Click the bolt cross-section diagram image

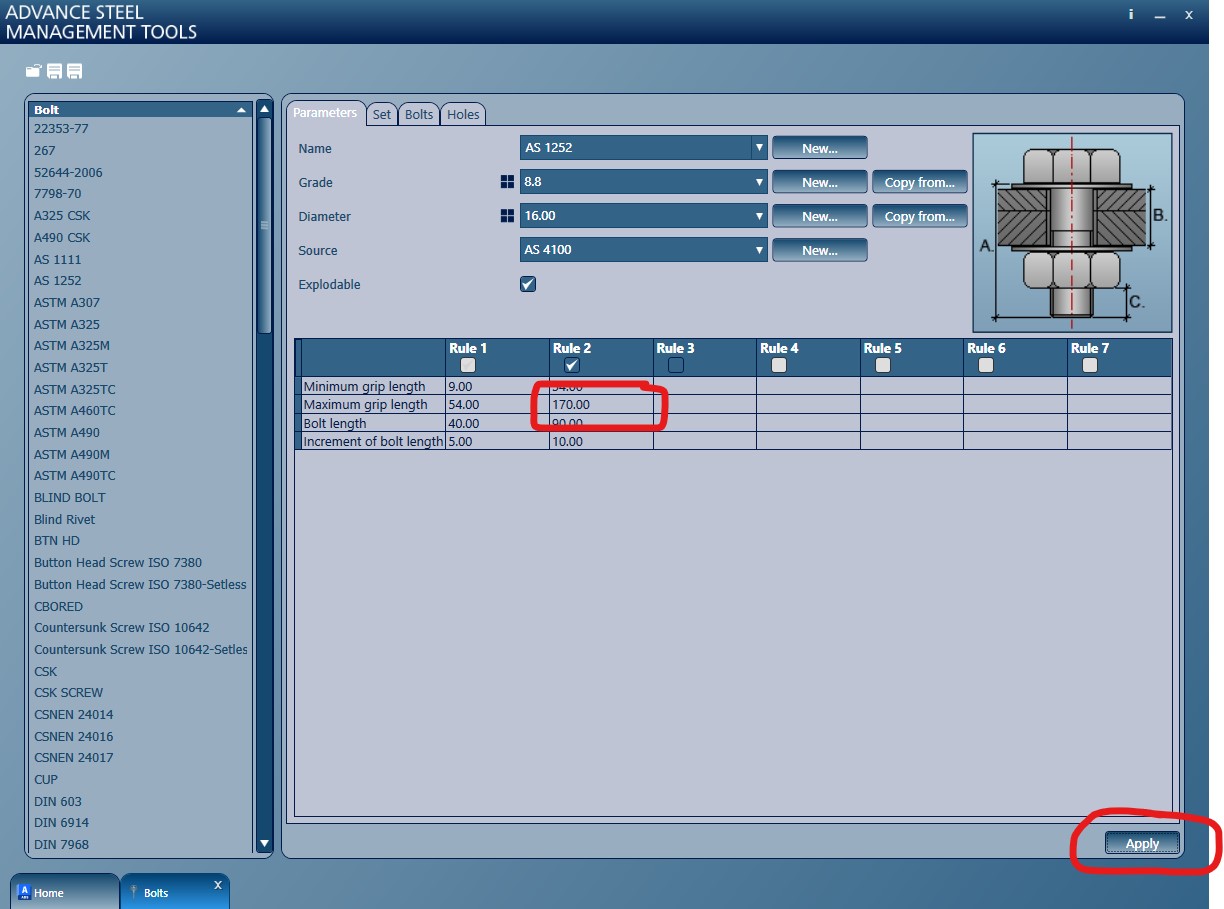pyautogui.click(x=1072, y=232)
